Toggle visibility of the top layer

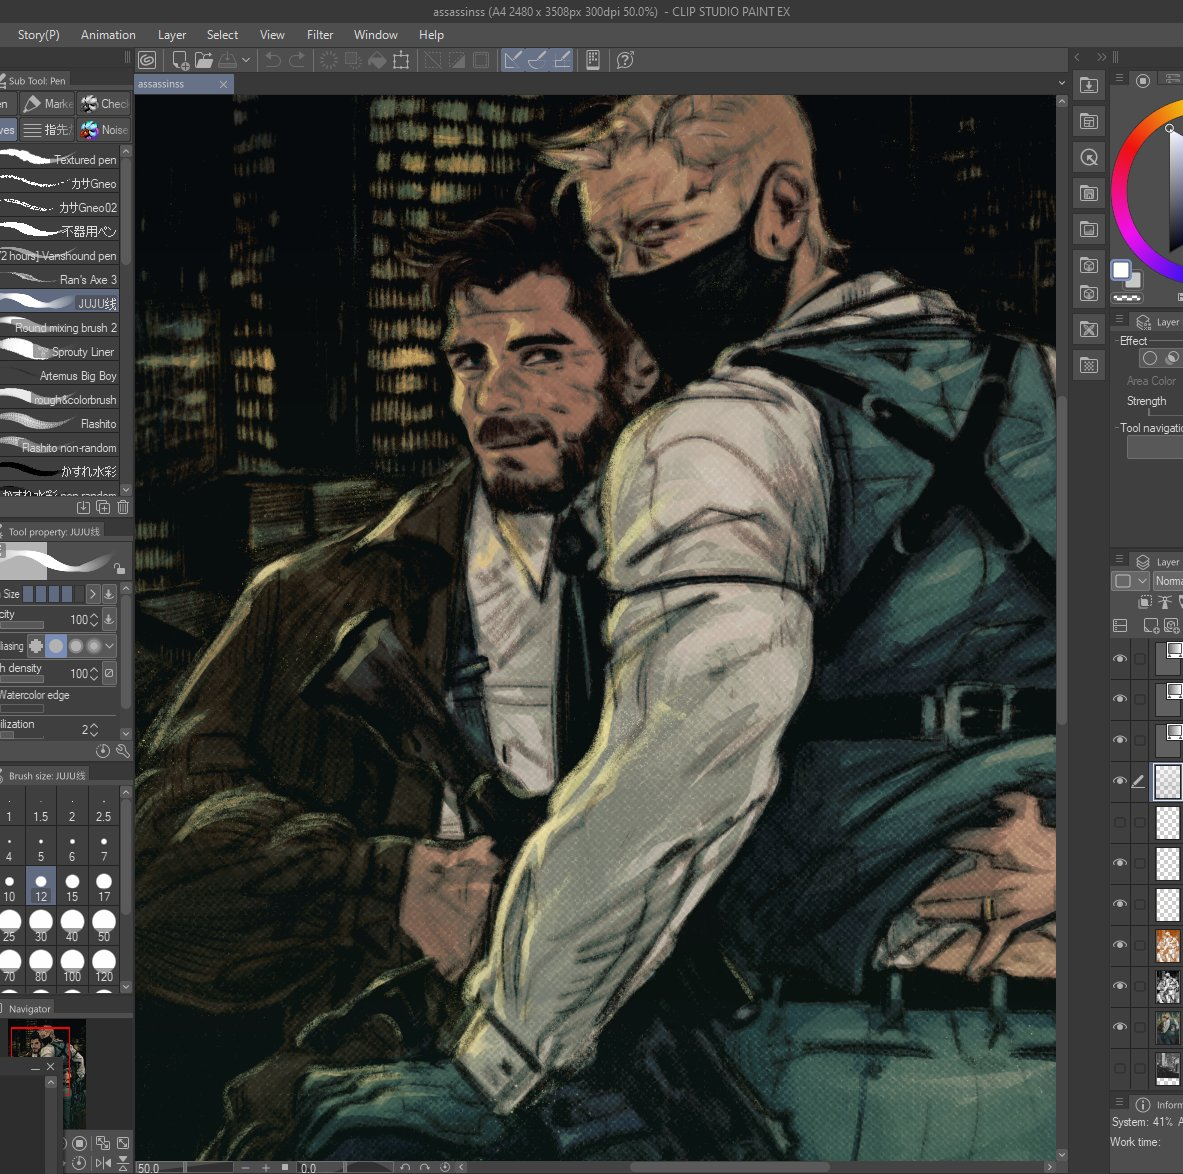coord(1120,658)
